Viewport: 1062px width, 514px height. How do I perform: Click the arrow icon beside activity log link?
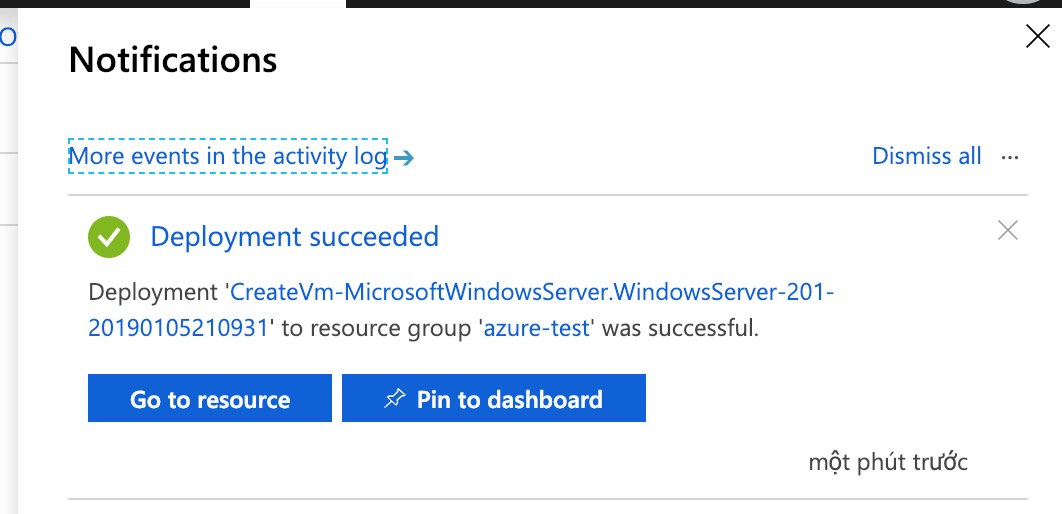point(403,157)
